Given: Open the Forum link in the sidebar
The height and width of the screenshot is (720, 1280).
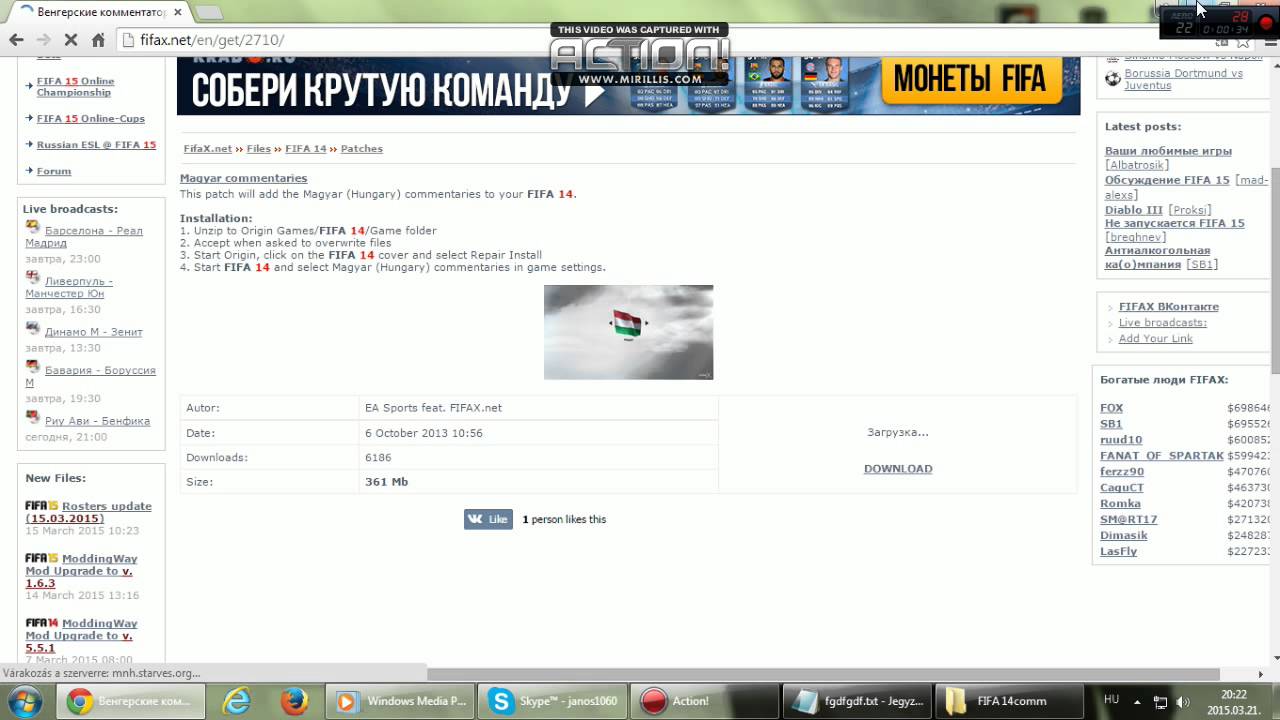Looking at the screenshot, I should 54,171.
